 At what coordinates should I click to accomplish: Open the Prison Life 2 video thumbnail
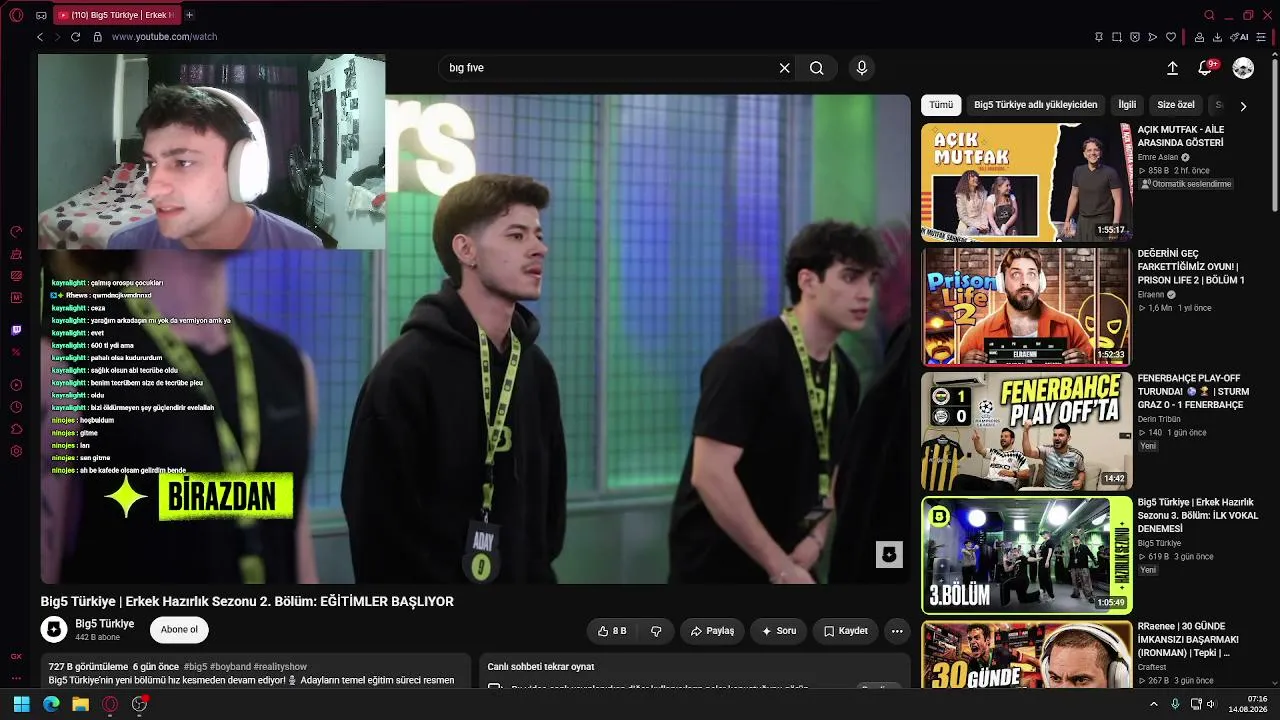click(1026, 306)
